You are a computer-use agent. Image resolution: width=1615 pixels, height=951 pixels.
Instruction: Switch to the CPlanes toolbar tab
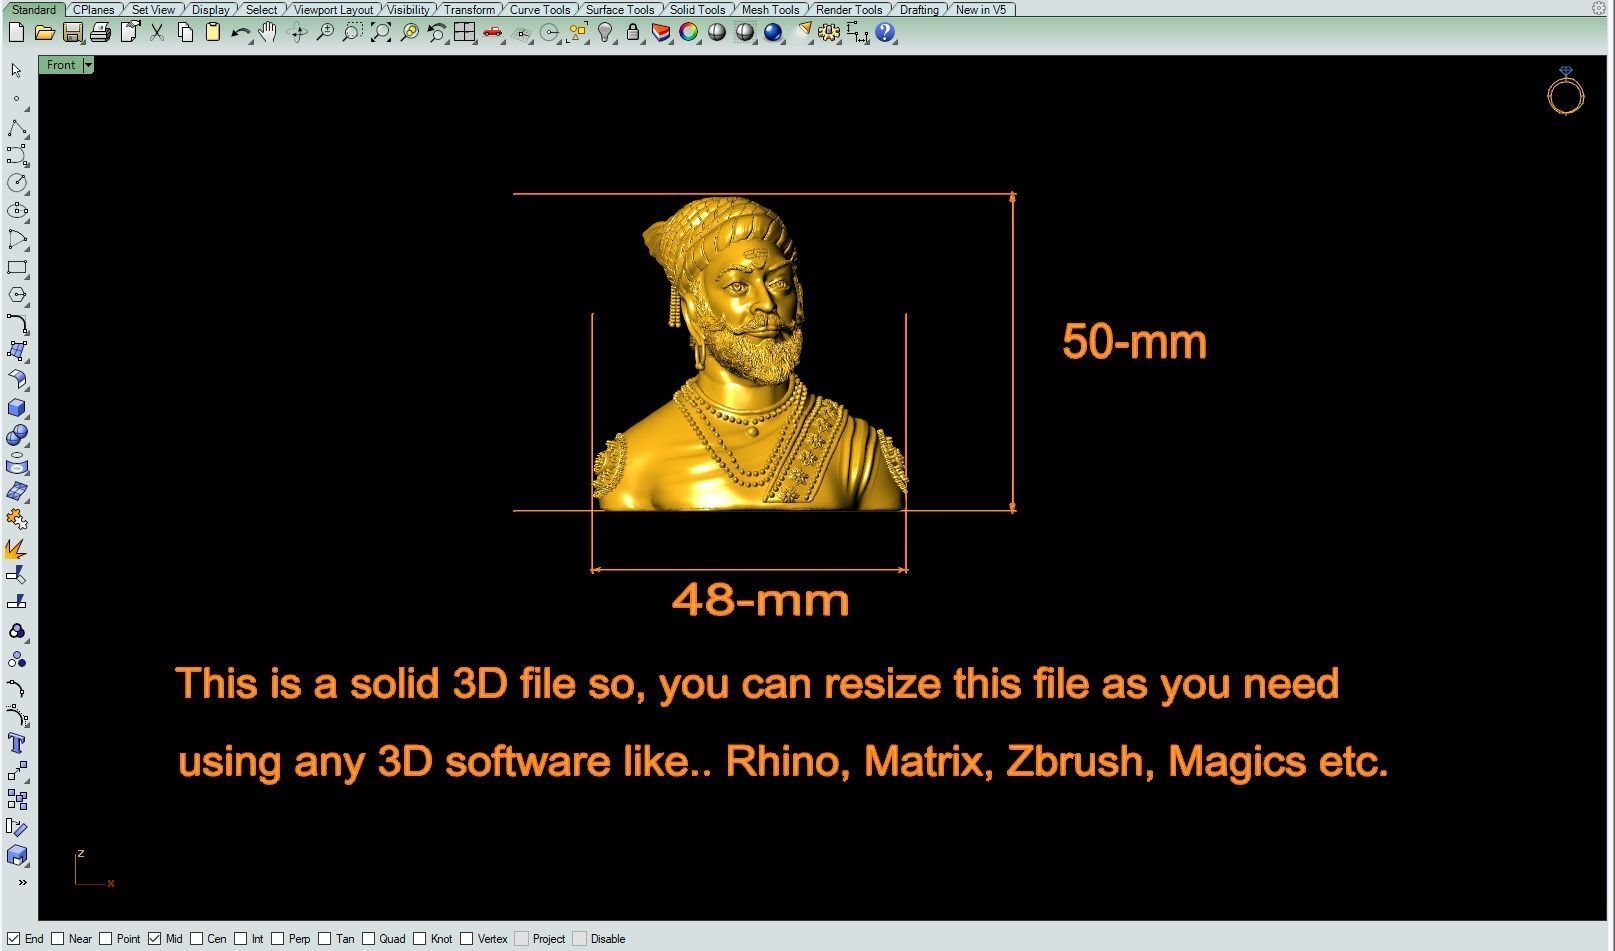(94, 9)
